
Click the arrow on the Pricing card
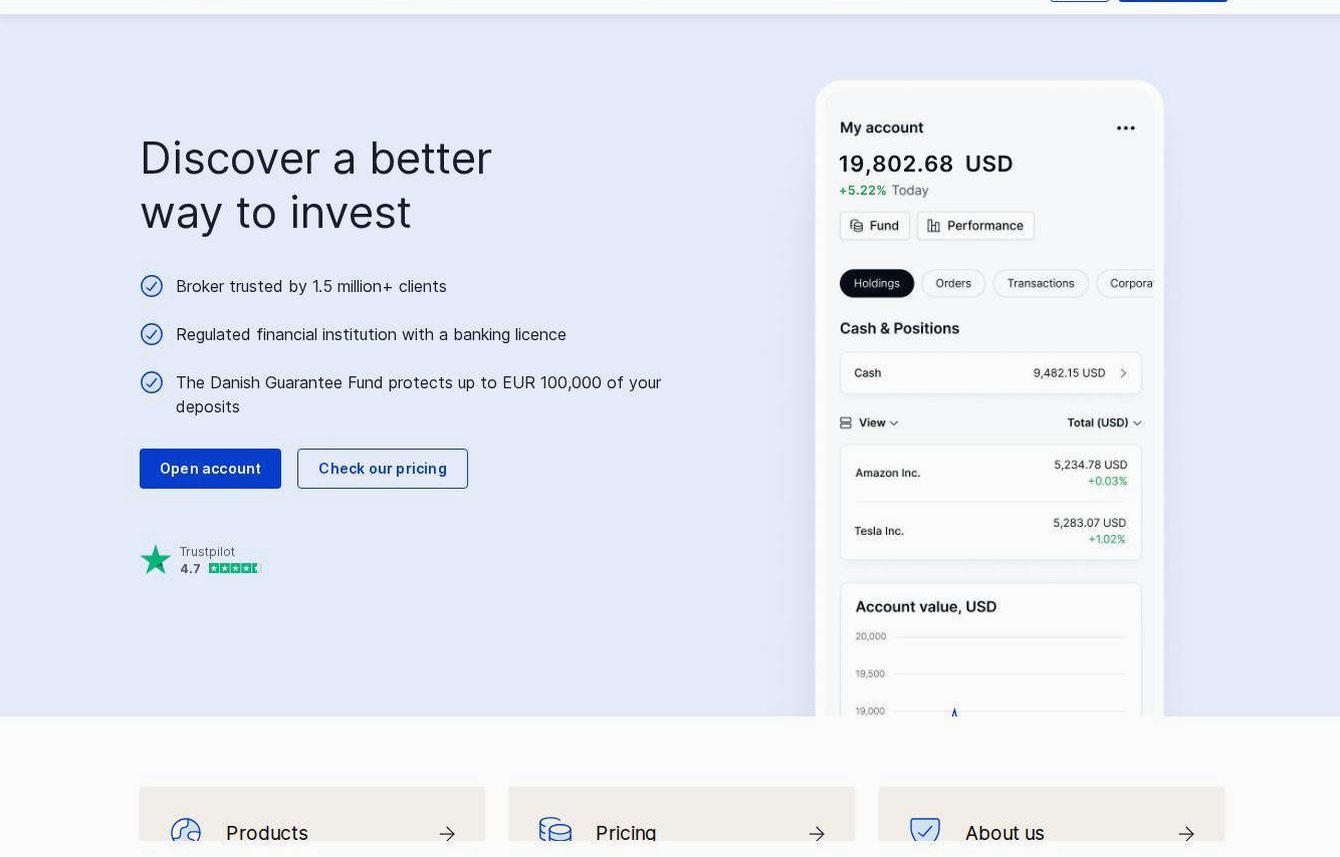pyautogui.click(x=817, y=834)
